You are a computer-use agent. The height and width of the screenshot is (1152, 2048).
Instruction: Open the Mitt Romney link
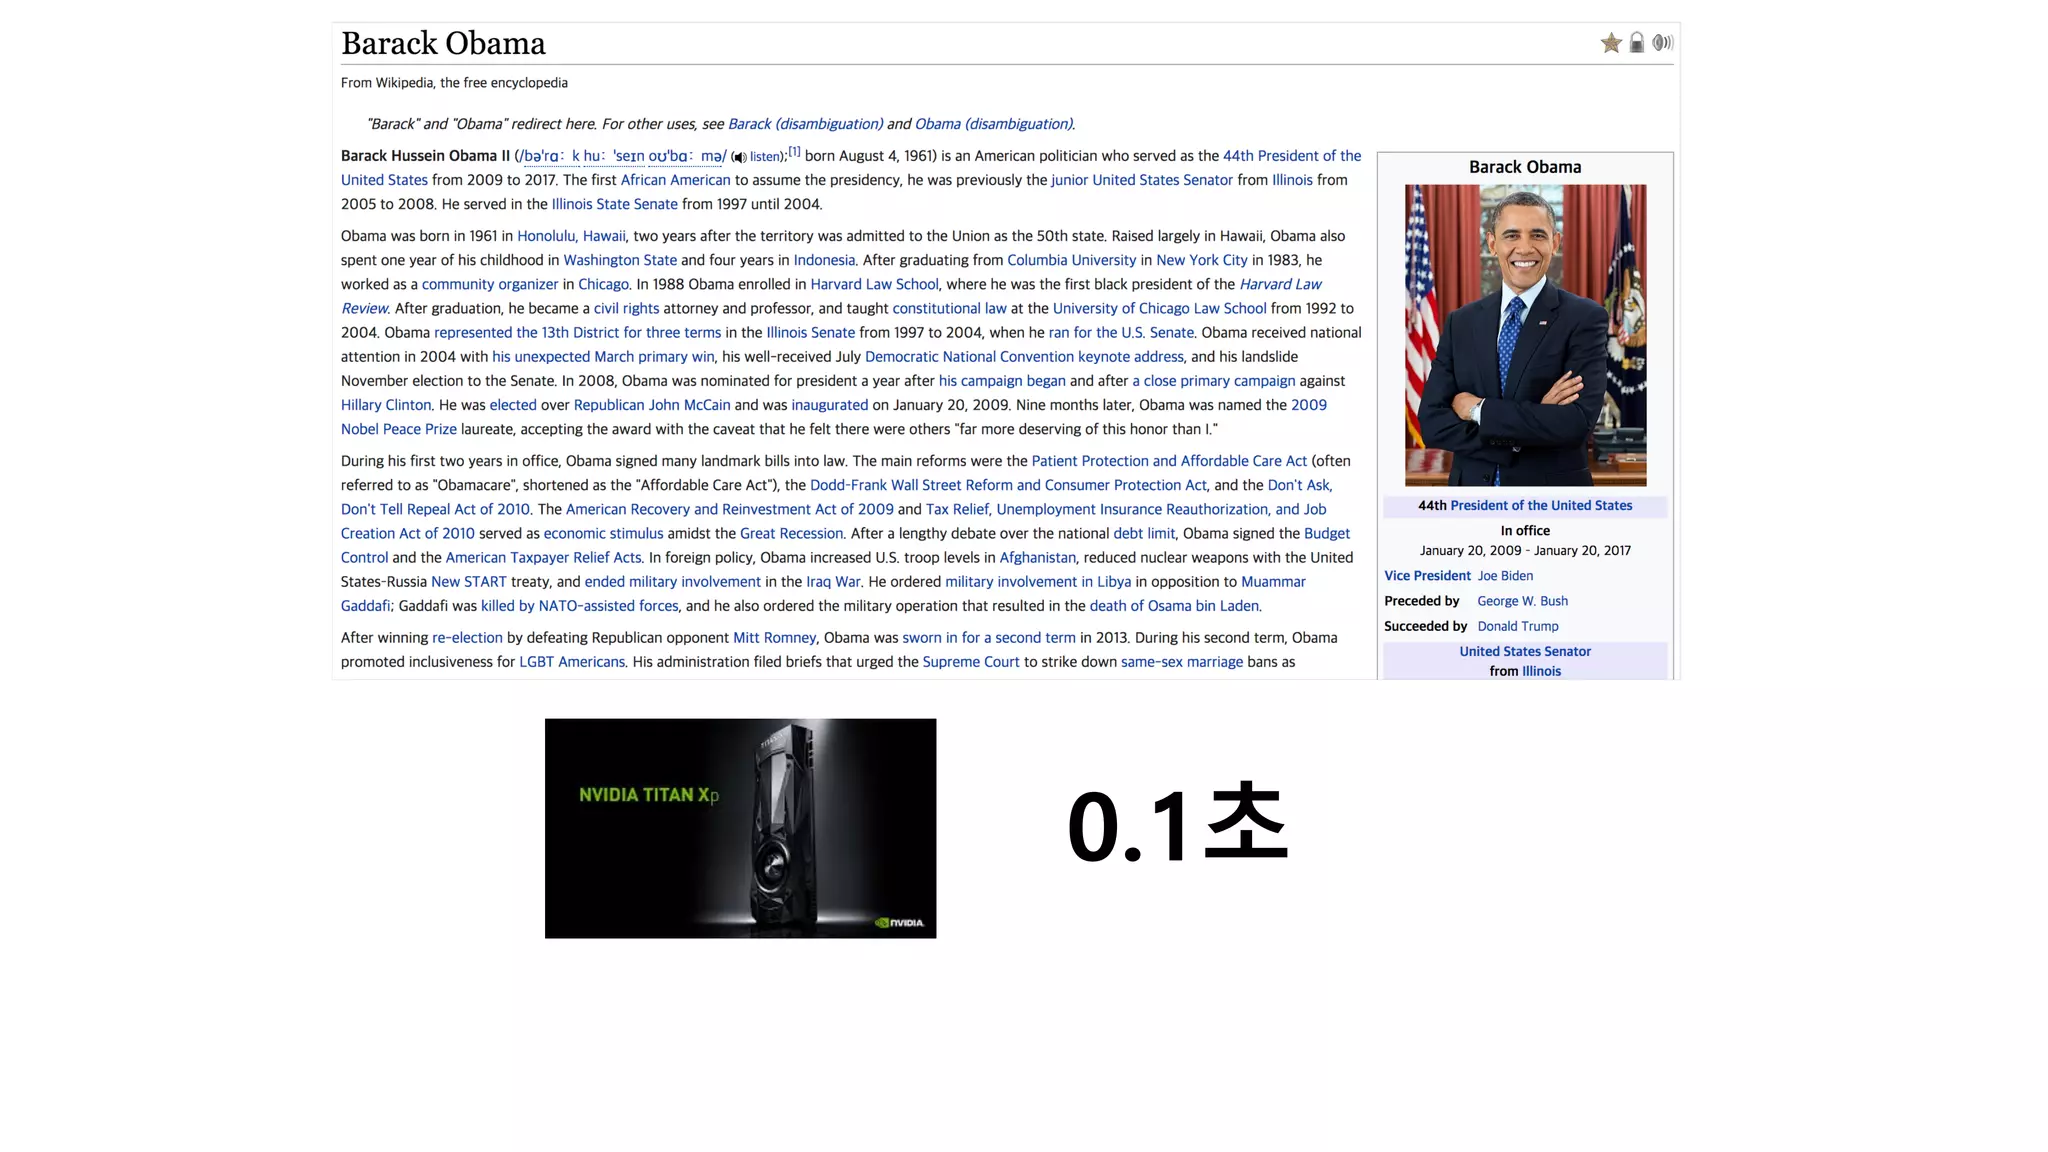774,638
